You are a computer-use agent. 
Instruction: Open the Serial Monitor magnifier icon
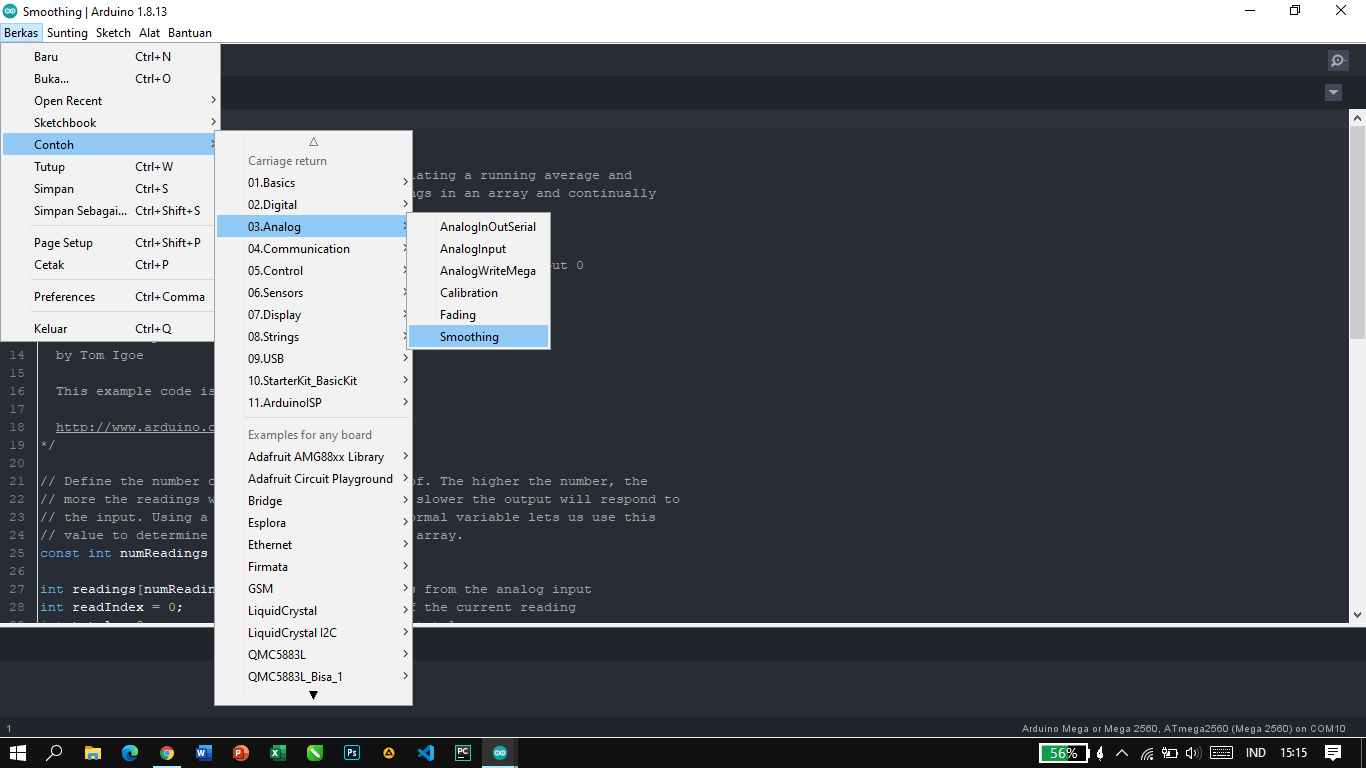point(1338,61)
